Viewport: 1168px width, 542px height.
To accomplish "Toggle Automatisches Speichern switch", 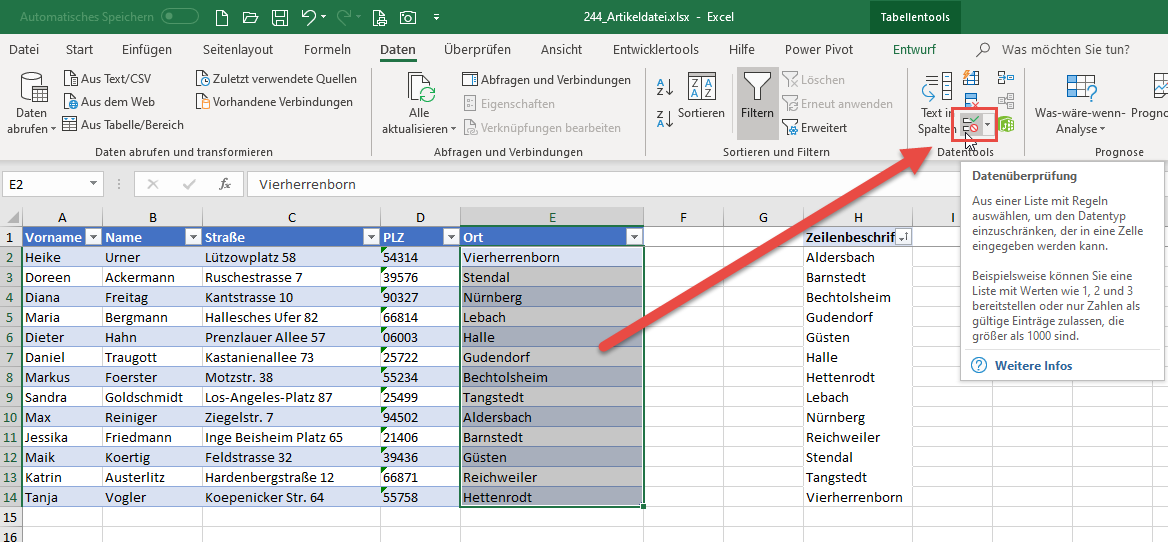I will (180, 16).
